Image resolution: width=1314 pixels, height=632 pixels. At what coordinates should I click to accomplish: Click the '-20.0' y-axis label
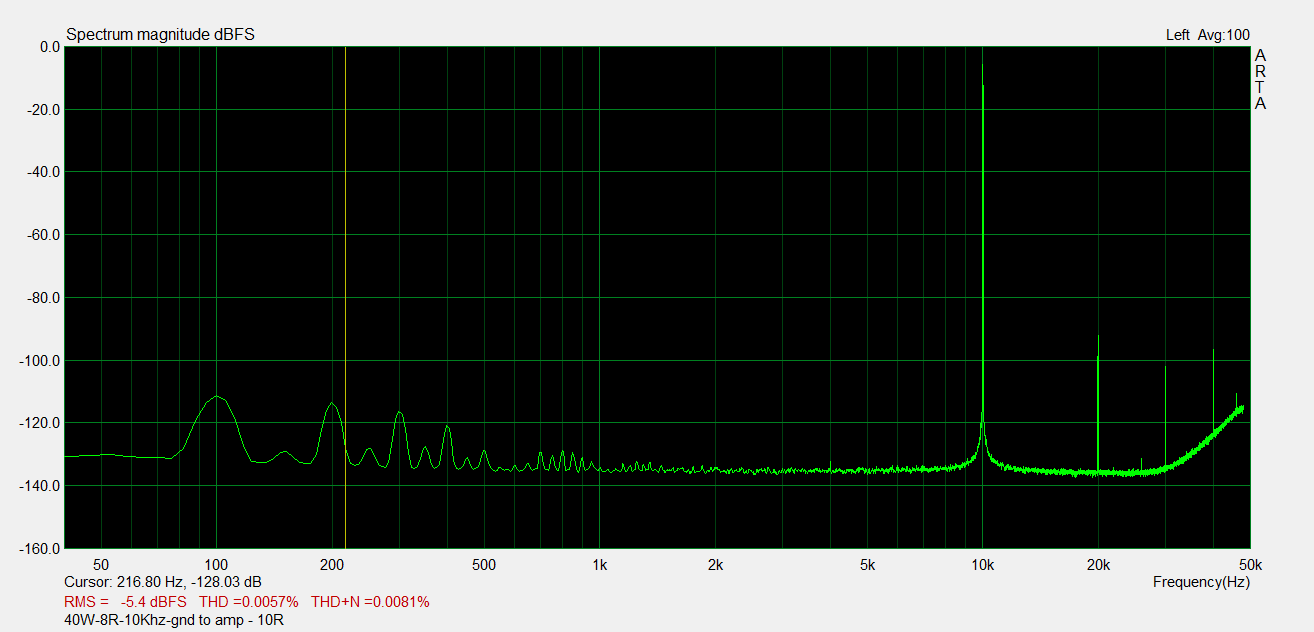tap(45, 109)
